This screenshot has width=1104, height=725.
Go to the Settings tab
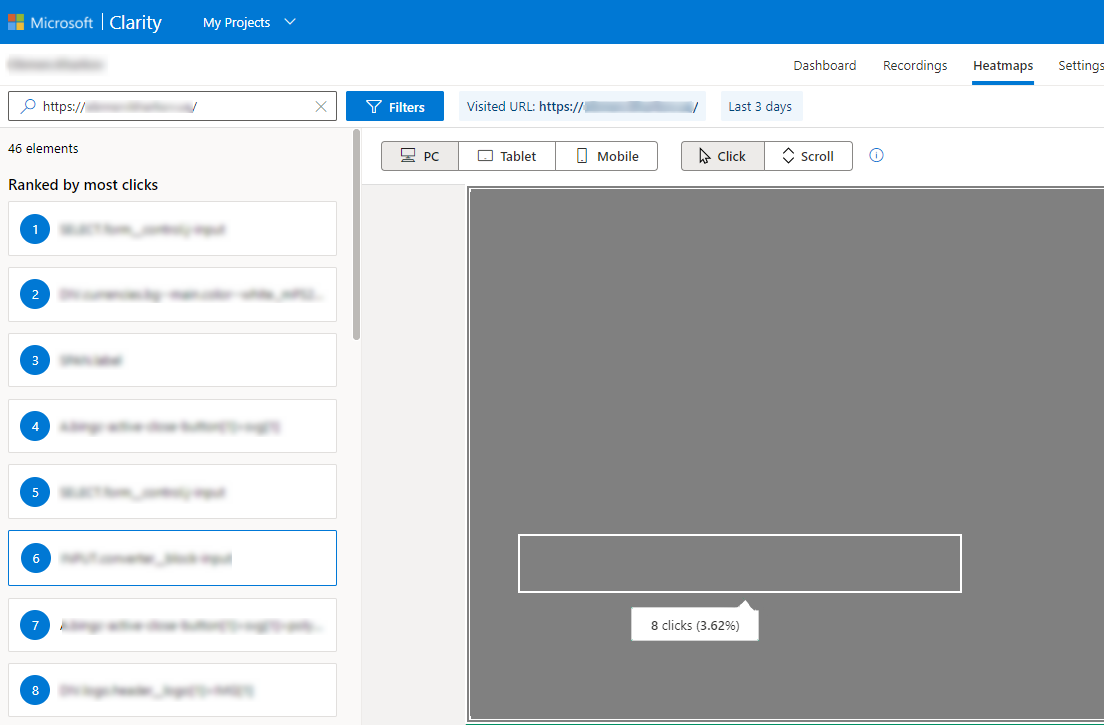[x=1081, y=65]
